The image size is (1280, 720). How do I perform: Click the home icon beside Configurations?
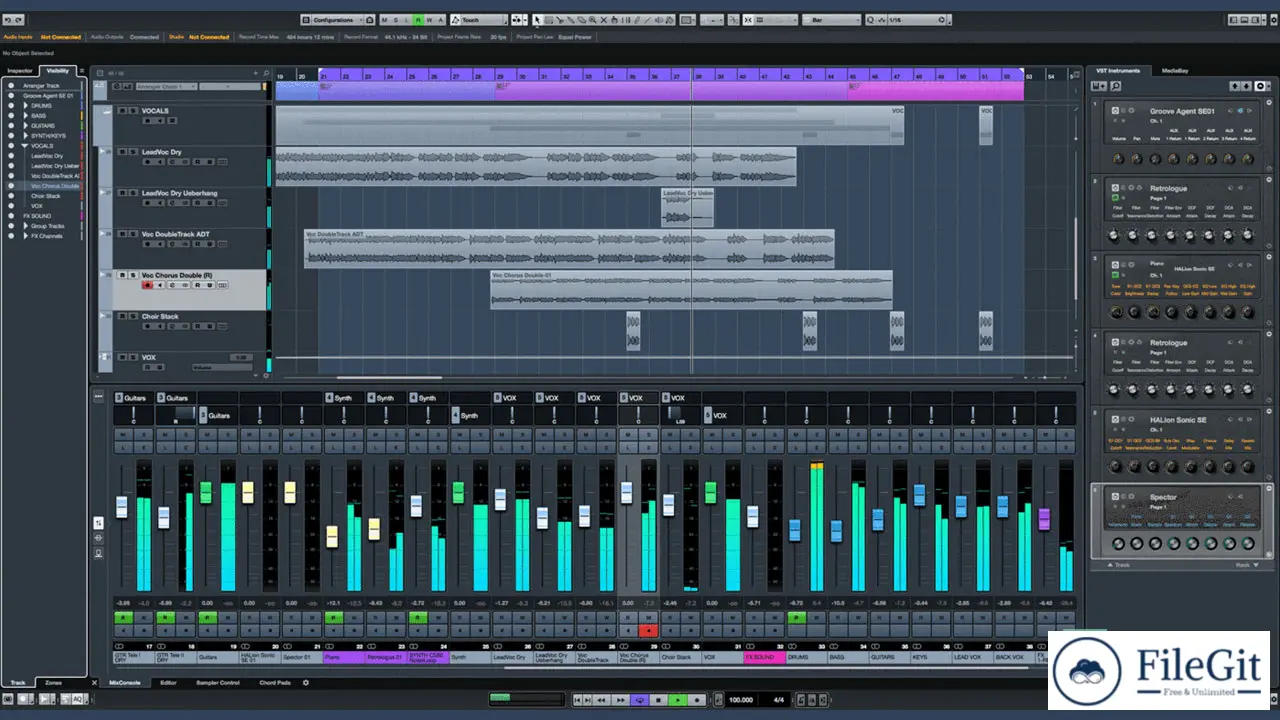coord(370,20)
